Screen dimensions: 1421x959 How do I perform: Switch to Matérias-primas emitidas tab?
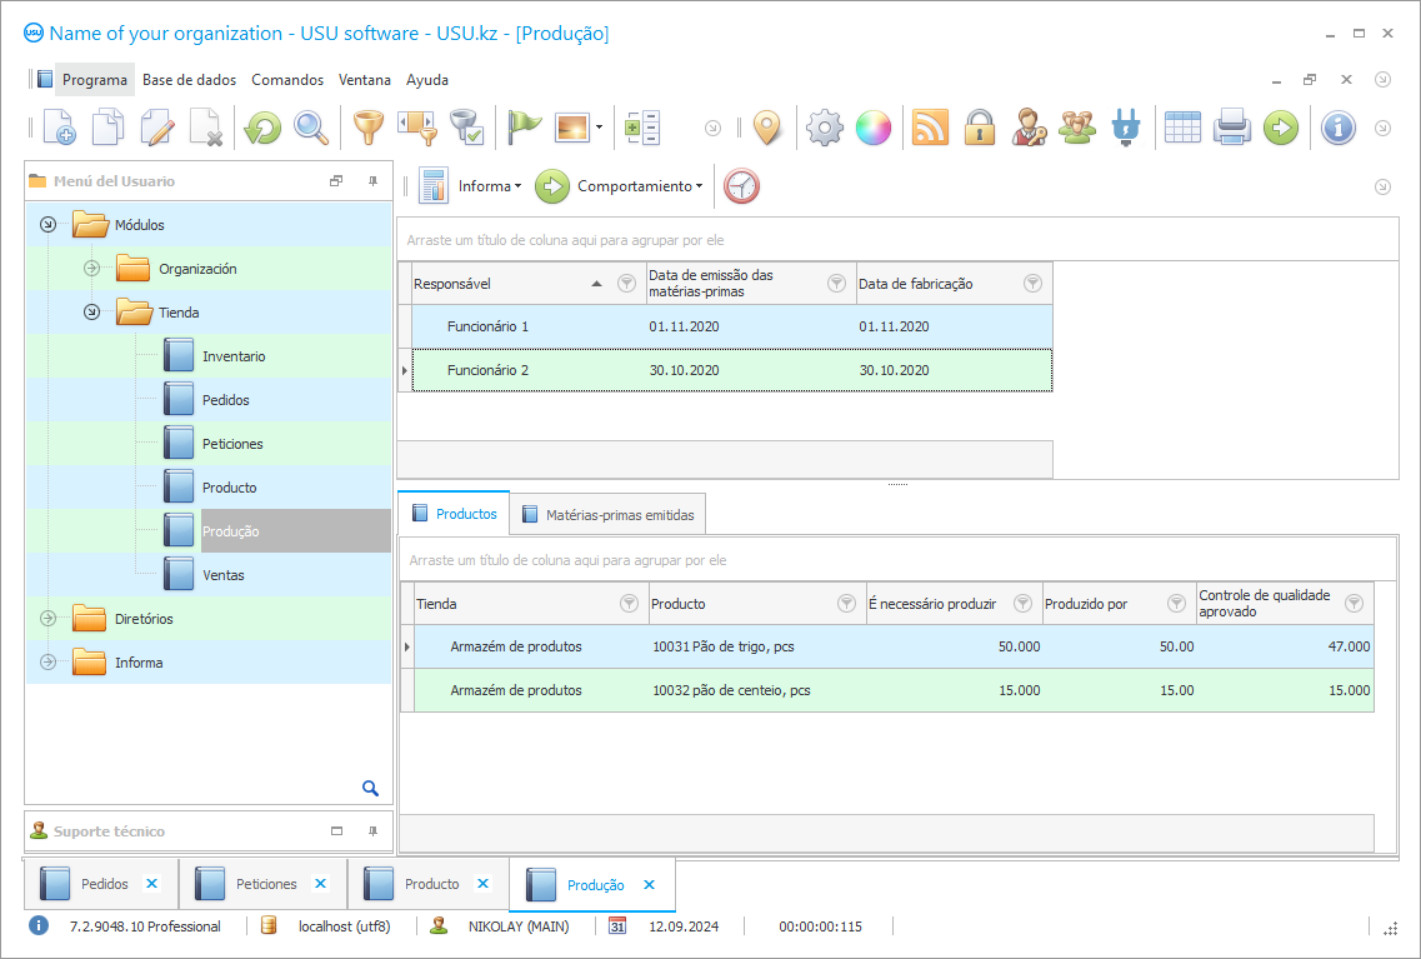(x=608, y=515)
